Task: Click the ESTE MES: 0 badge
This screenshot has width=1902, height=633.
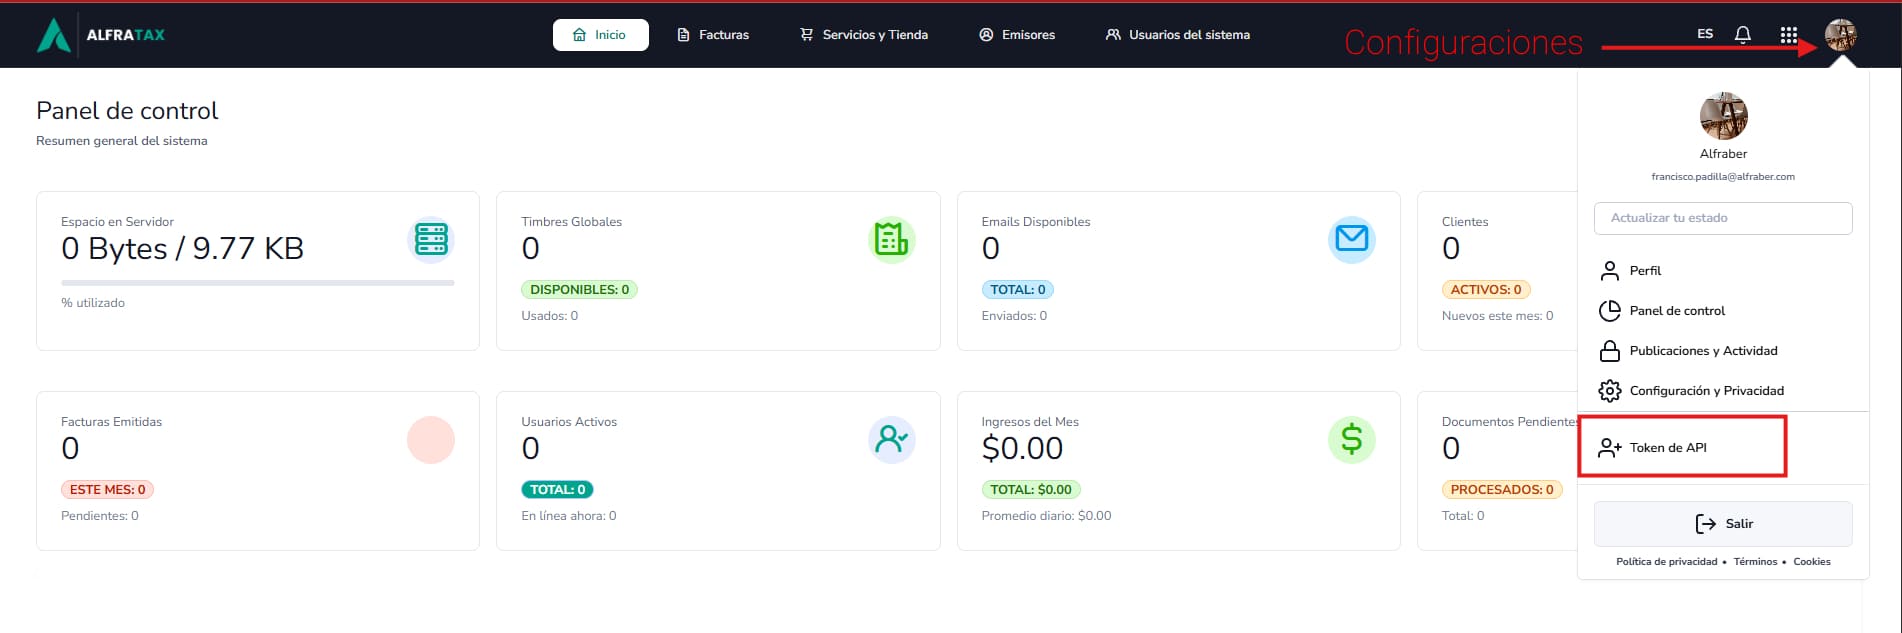Action: tap(108, 490)
